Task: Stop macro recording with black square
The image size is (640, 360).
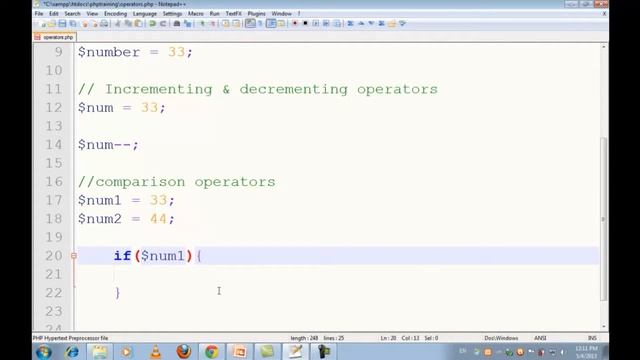Action: point(305,24)
